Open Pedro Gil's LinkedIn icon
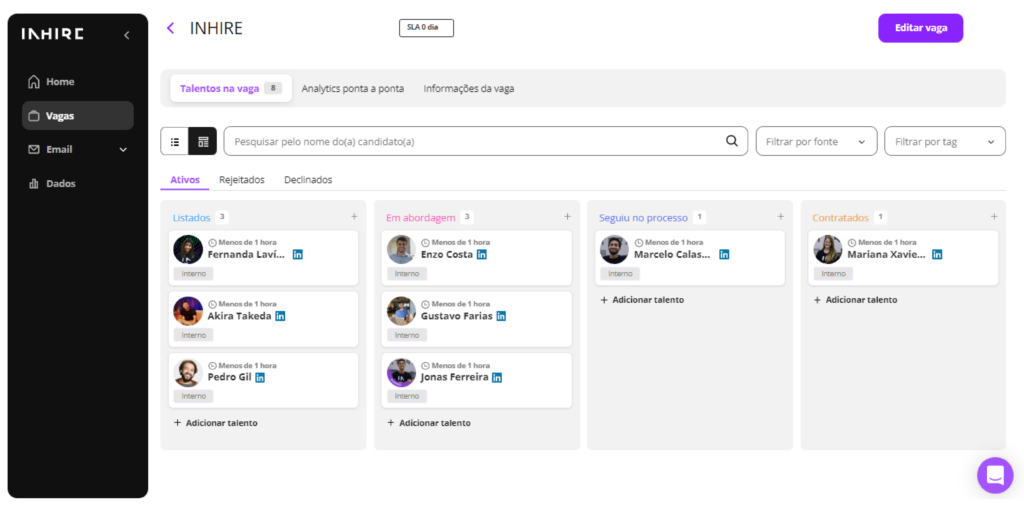Image resolution: width=1024 pixels, height=507 pixels. [x=260, y=378]
